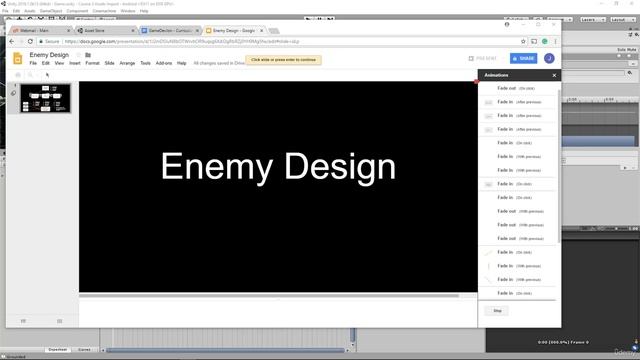Viewport: 640px width, 360px height.
Task: Close the Enemy Design browser tab
Action: point(262,31)
